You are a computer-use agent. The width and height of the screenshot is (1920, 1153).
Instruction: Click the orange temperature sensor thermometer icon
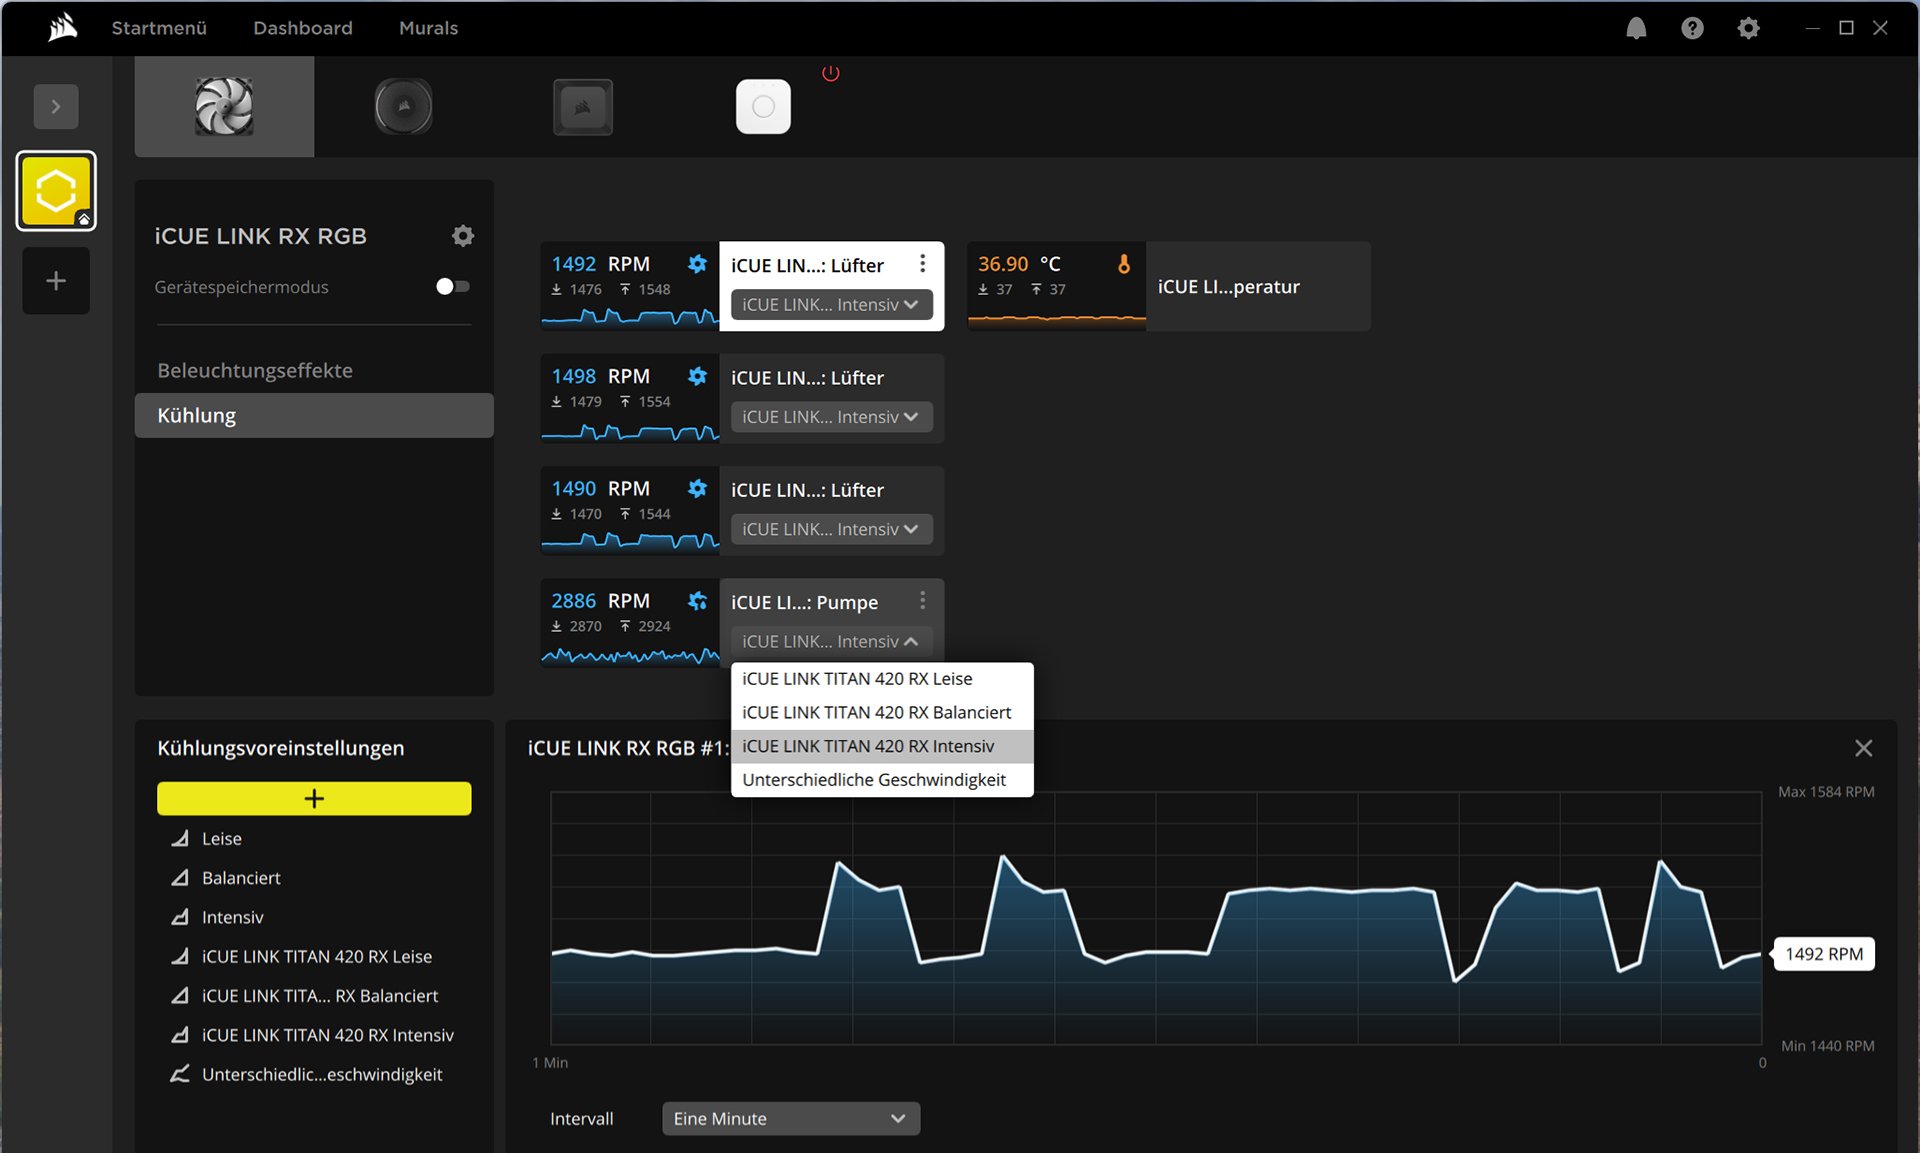1123,264
